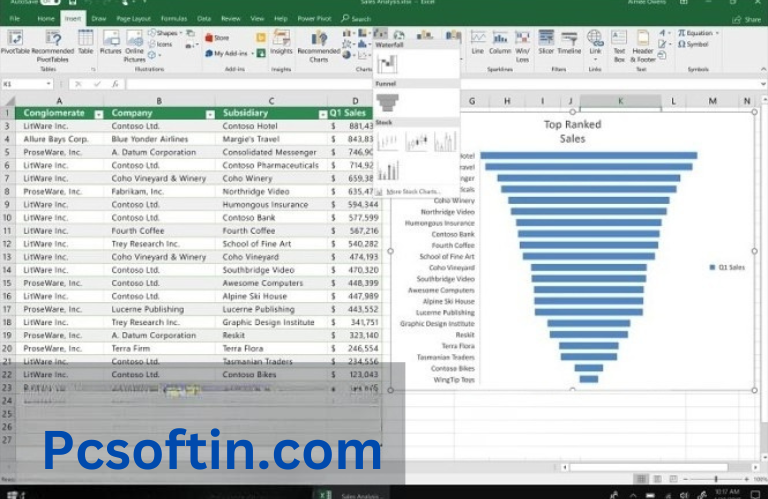Click the Excel icon in the taskbar
This screenshot has width=768, height=499.
tap(325, 494)
